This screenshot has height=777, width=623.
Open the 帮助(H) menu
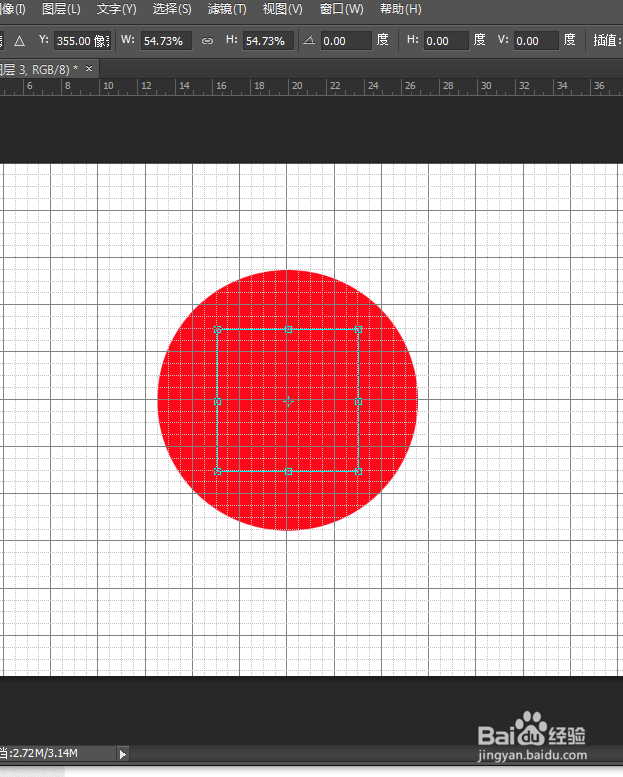click(x=400, y=9)
